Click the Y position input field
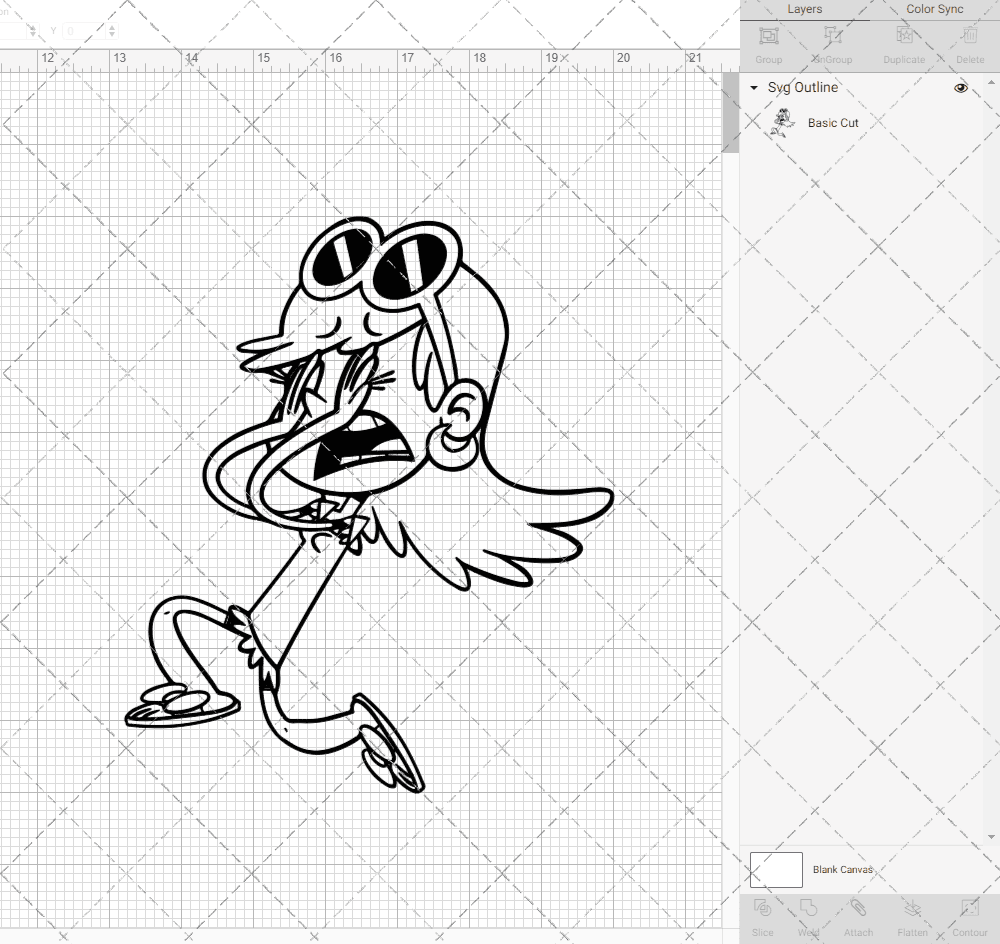This screenshot has height=944, width=1000. click(x=84, y=31)
